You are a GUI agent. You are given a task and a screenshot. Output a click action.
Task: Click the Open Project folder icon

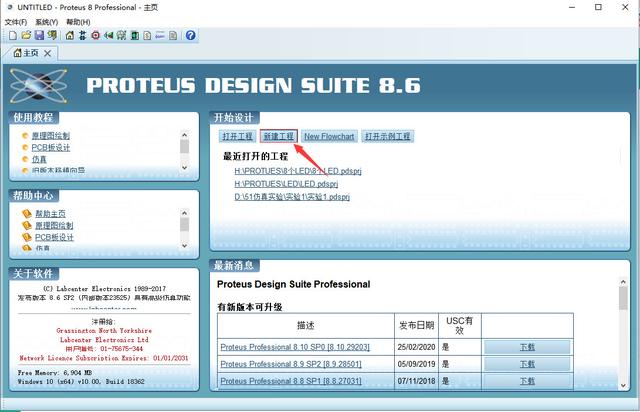pyautogui.click(x=26, y=36)
